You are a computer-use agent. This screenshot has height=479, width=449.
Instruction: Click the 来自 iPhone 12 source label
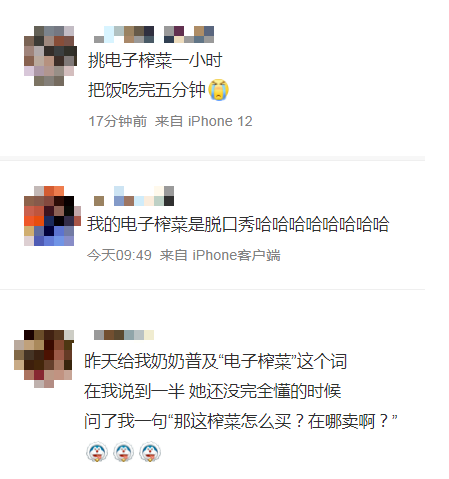tap(204, 121)
